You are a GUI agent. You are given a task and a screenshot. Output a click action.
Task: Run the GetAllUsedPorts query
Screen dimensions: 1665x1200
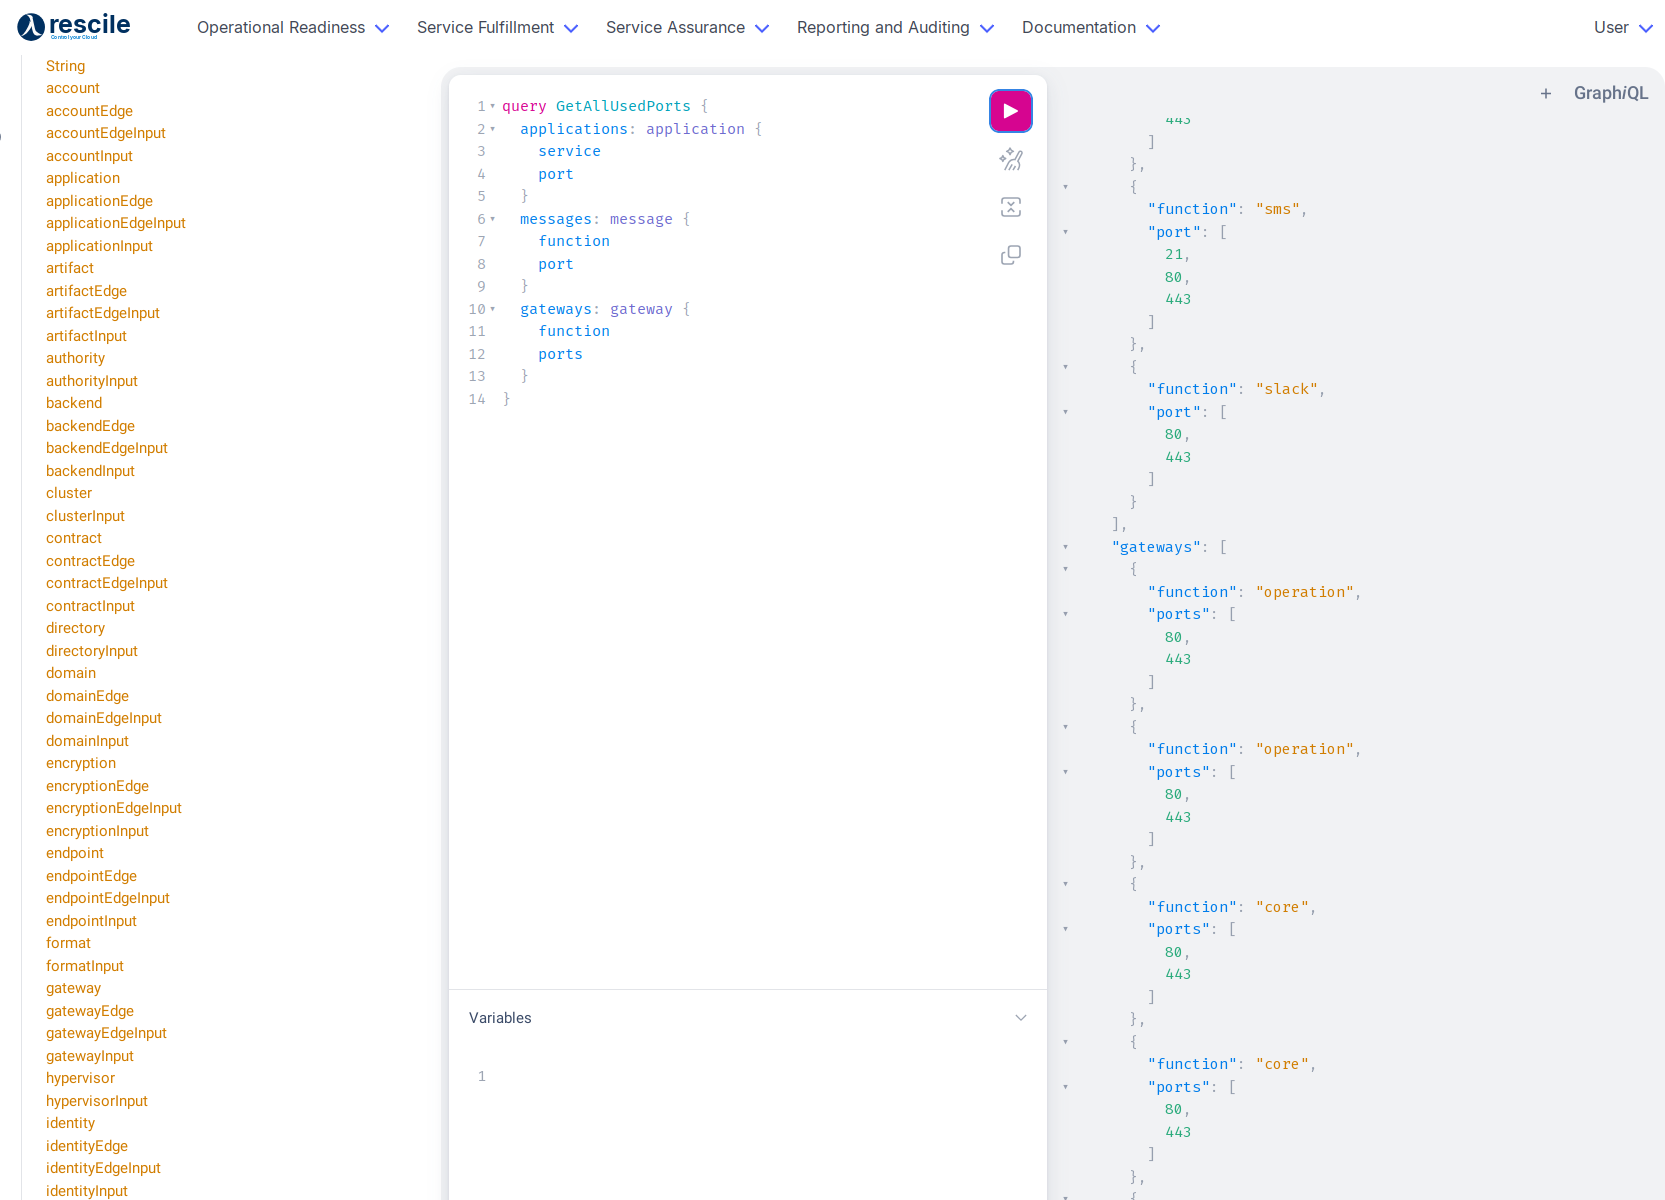(x=1010, y=111)
